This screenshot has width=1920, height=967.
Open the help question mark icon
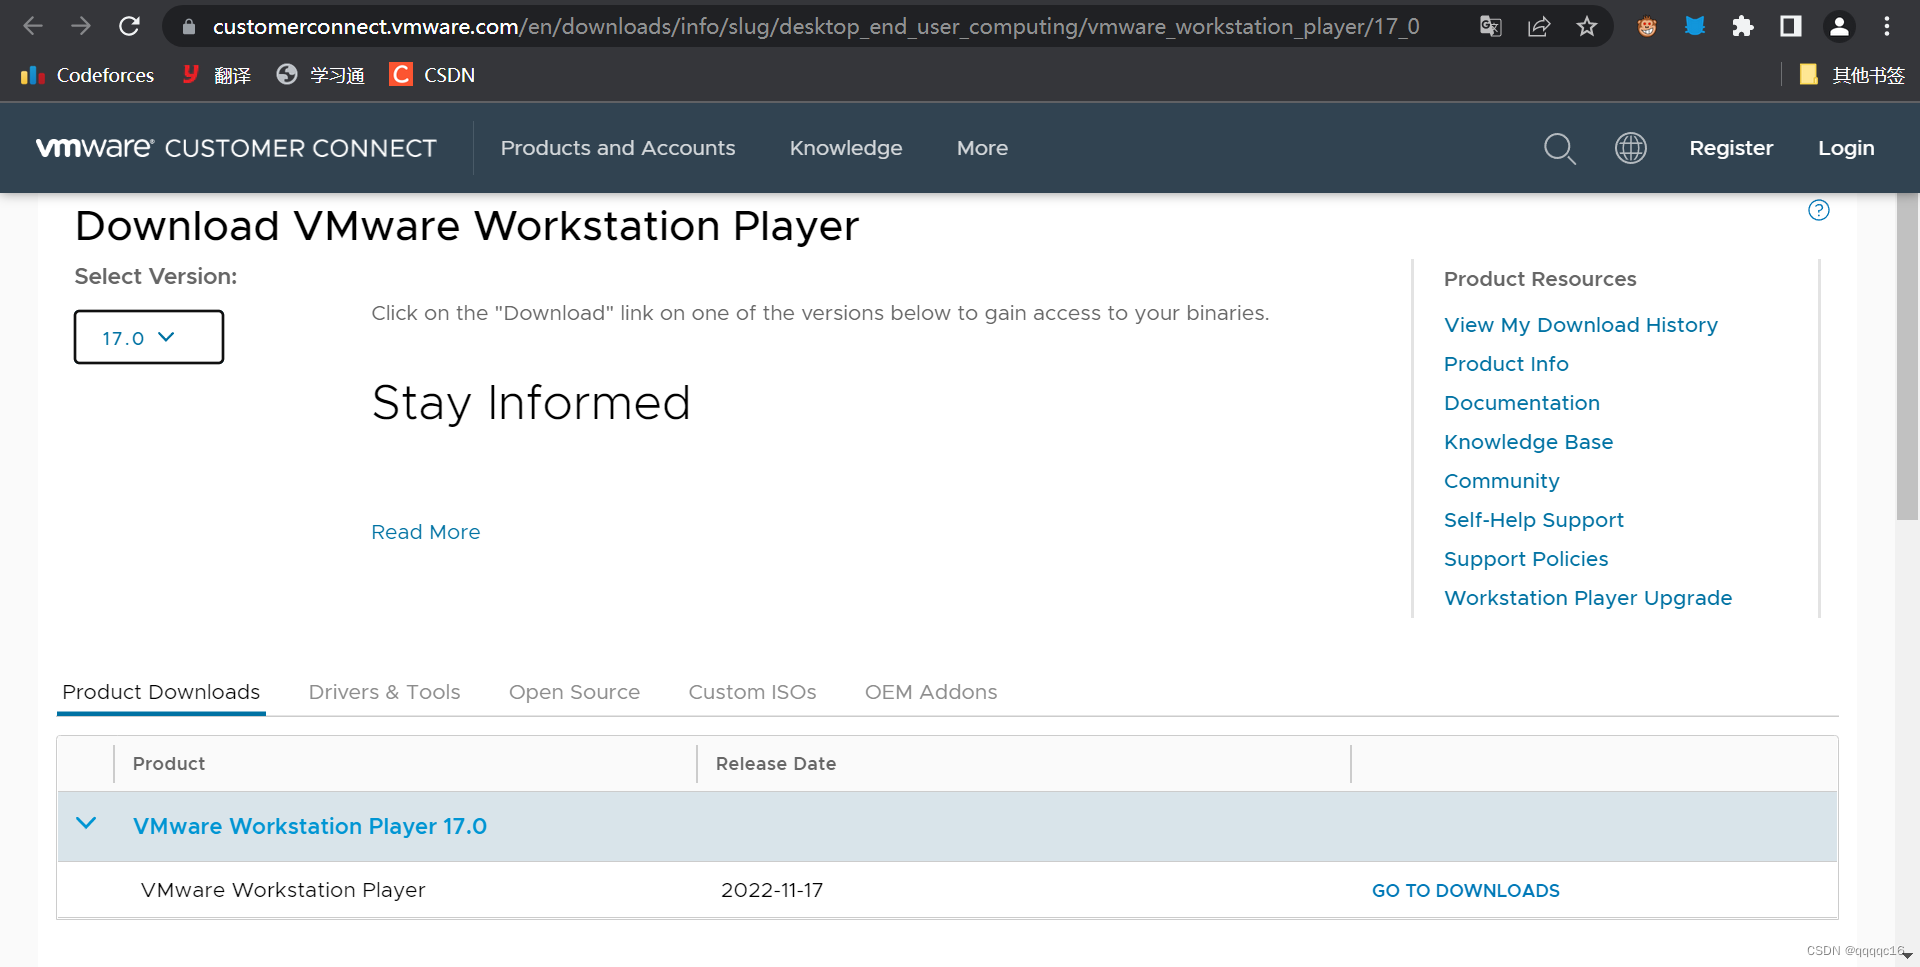click(1818, 210)
